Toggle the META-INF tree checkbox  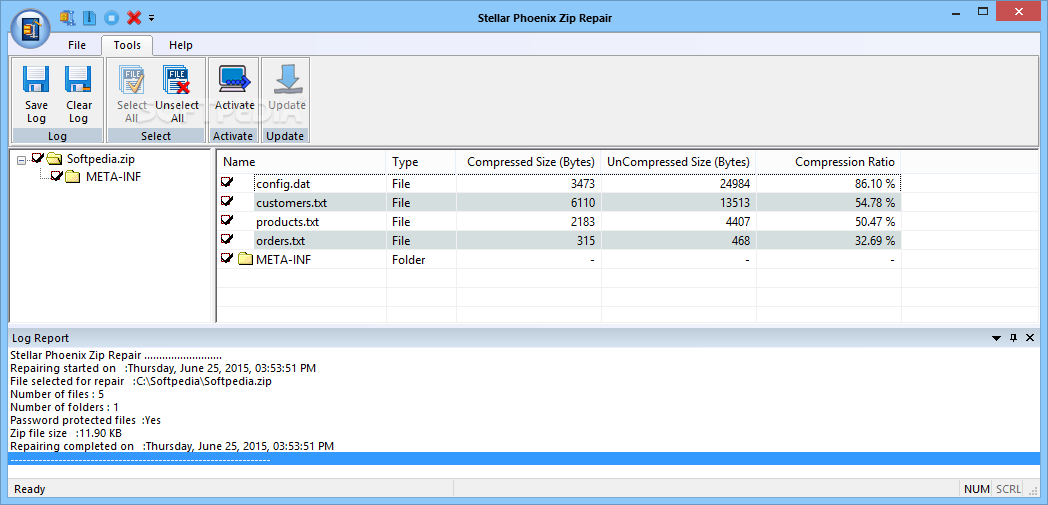(56, 176)
